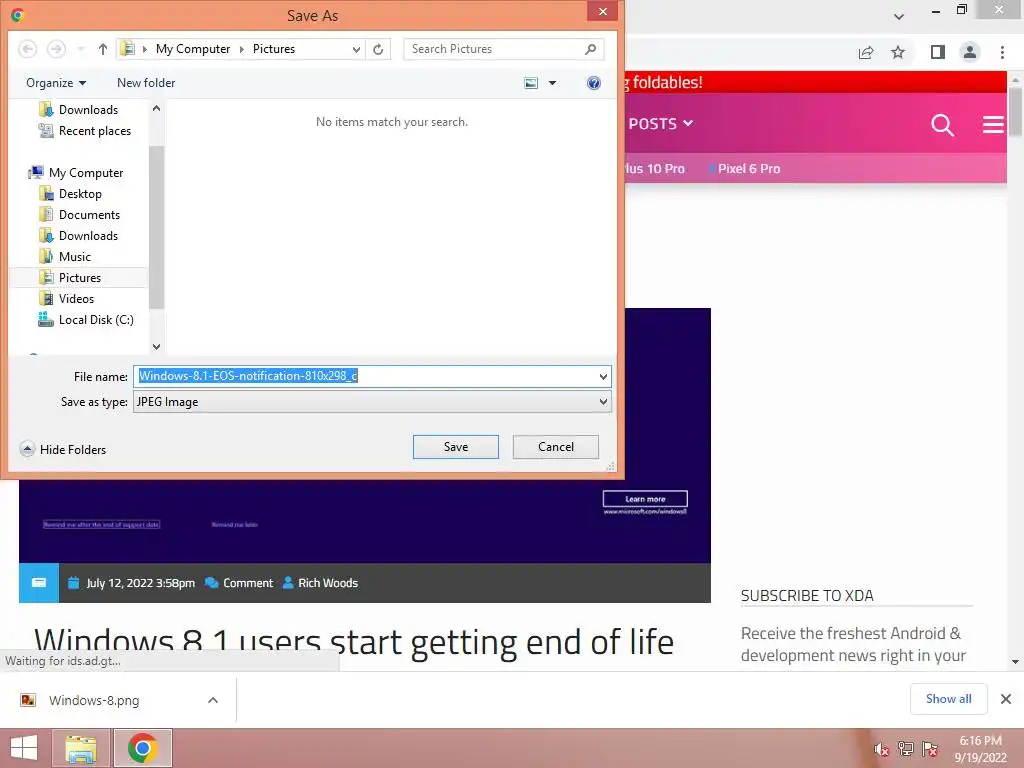Viewport: 1024px width, 768px height.
Task: Click My Computer in the address breadcrumb
Action: click(193, 49)
